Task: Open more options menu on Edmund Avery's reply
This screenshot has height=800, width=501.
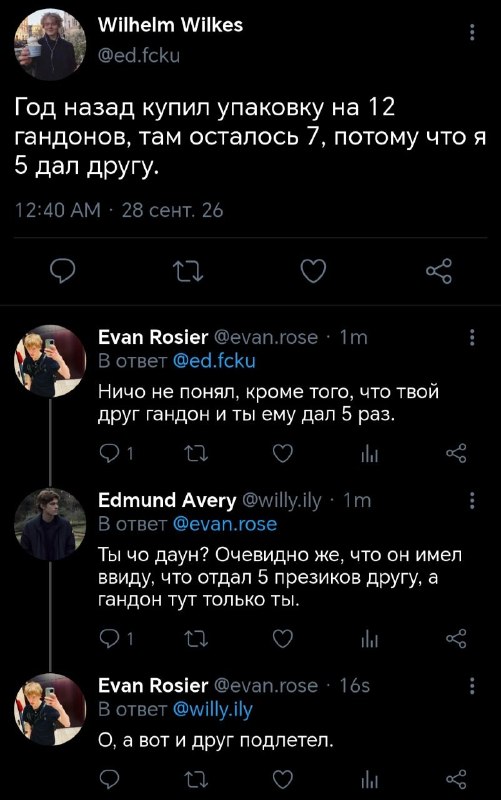Action: (472, 501)
